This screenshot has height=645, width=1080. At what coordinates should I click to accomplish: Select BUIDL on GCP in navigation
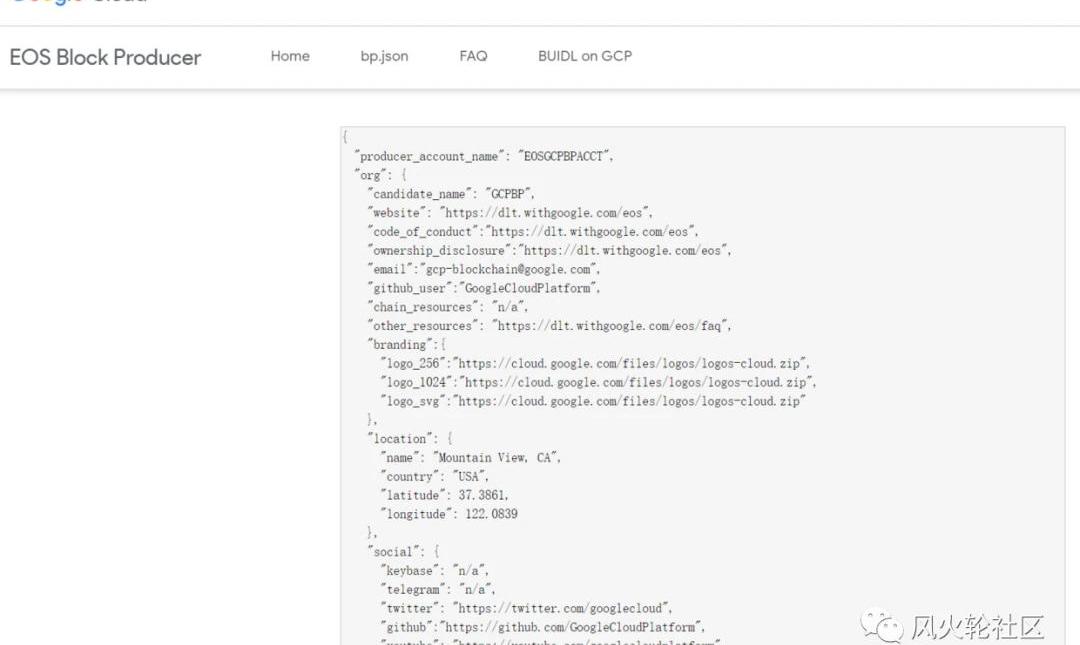tap(585, 57)
